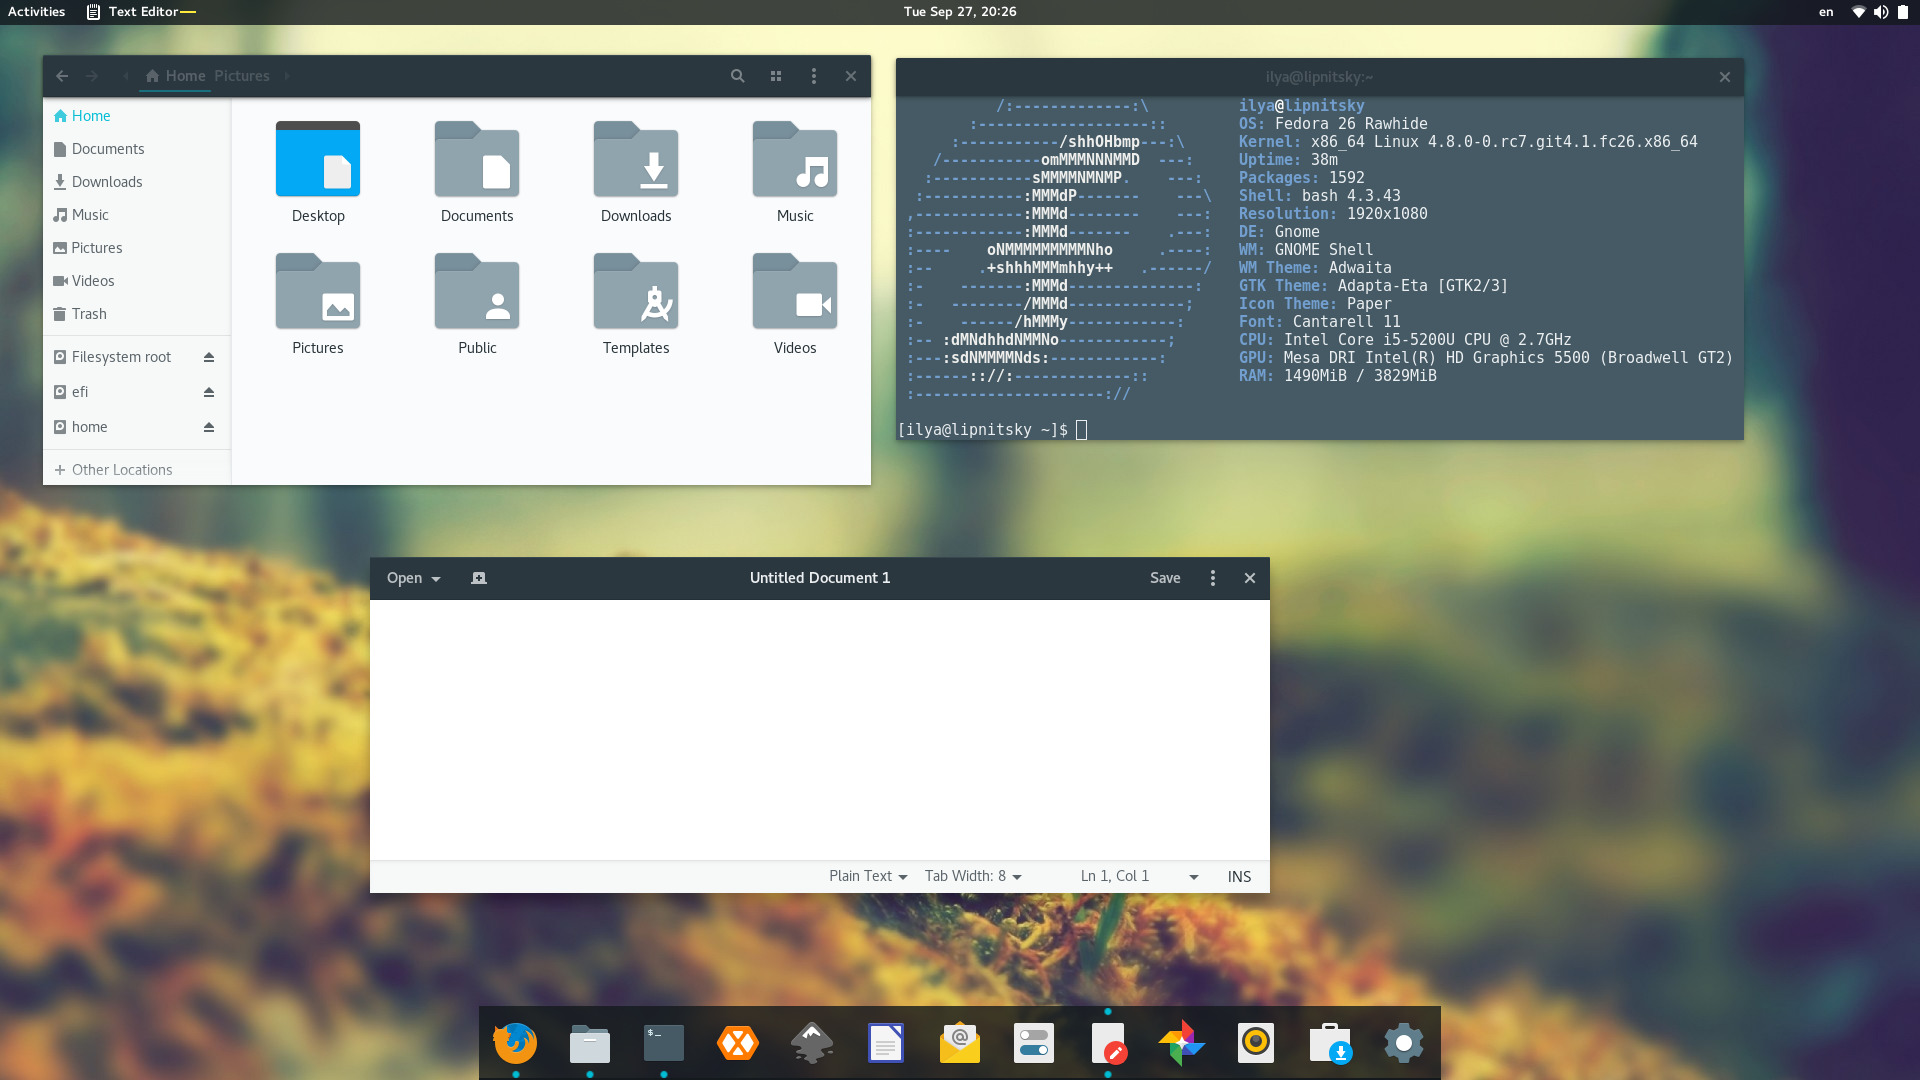
Task: Click Pictures in the path bar
Action: [x=242, y=76]
